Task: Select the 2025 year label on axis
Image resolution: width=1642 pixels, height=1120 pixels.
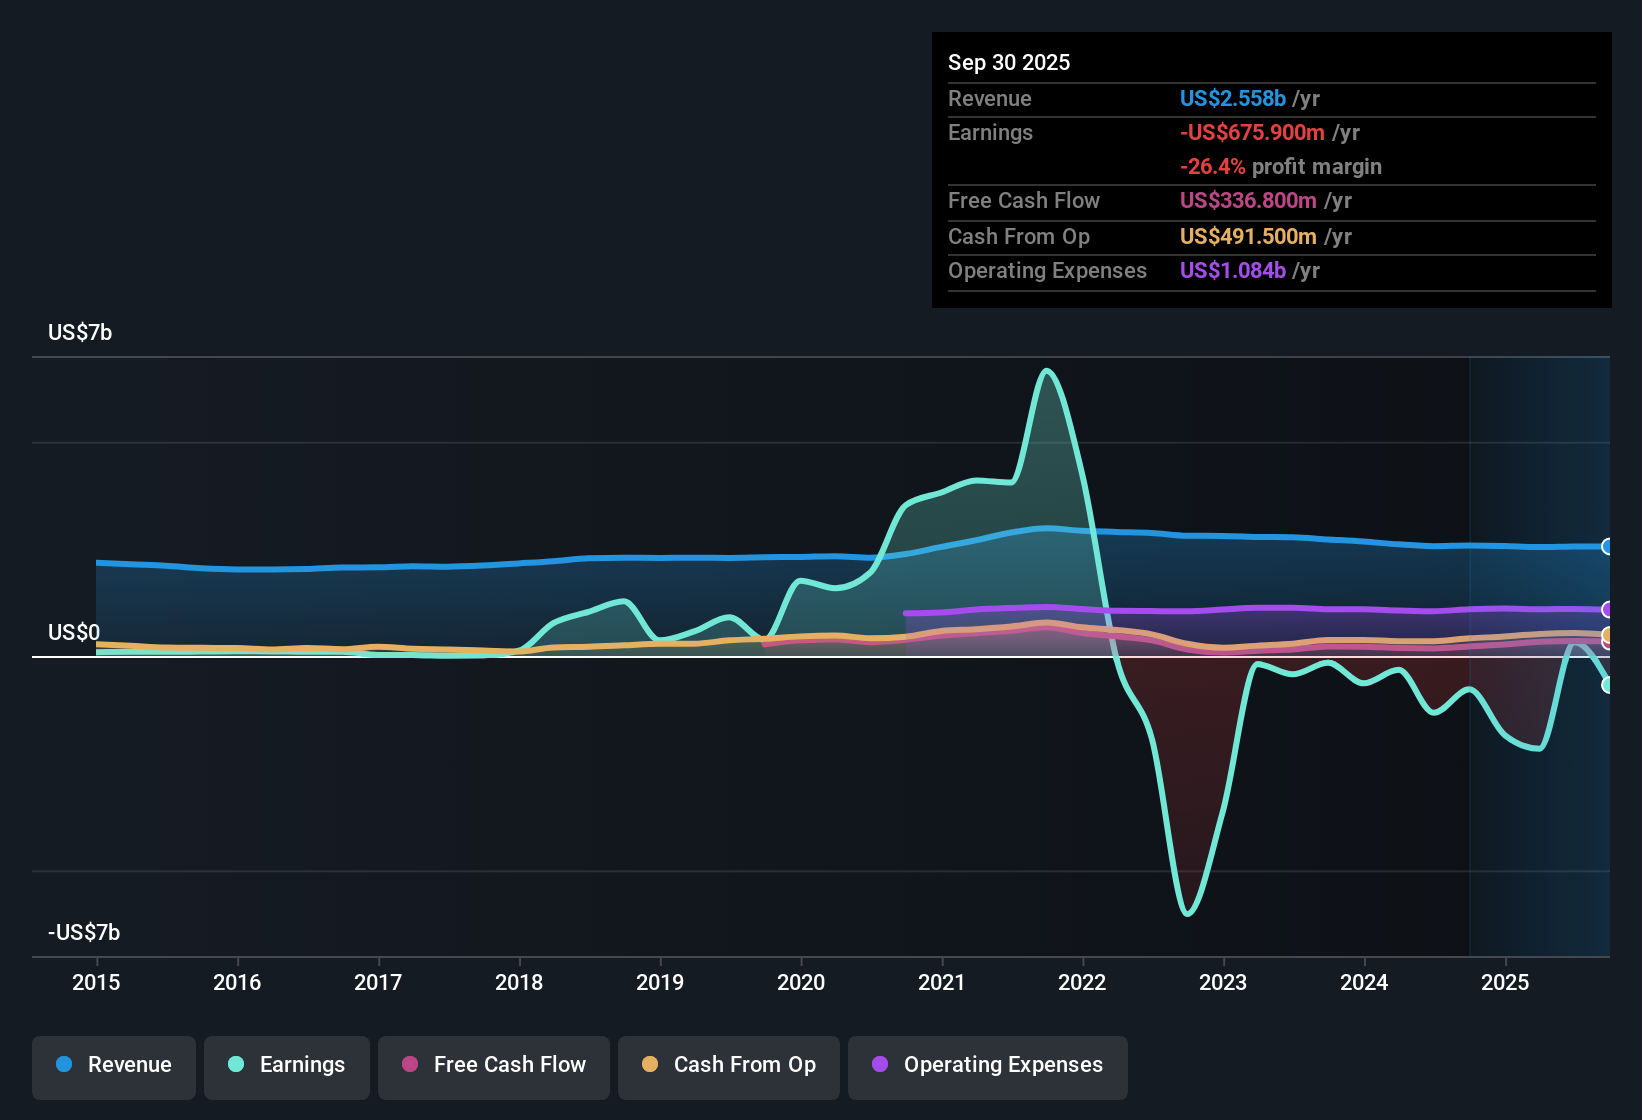Action: coord(1506,983)
